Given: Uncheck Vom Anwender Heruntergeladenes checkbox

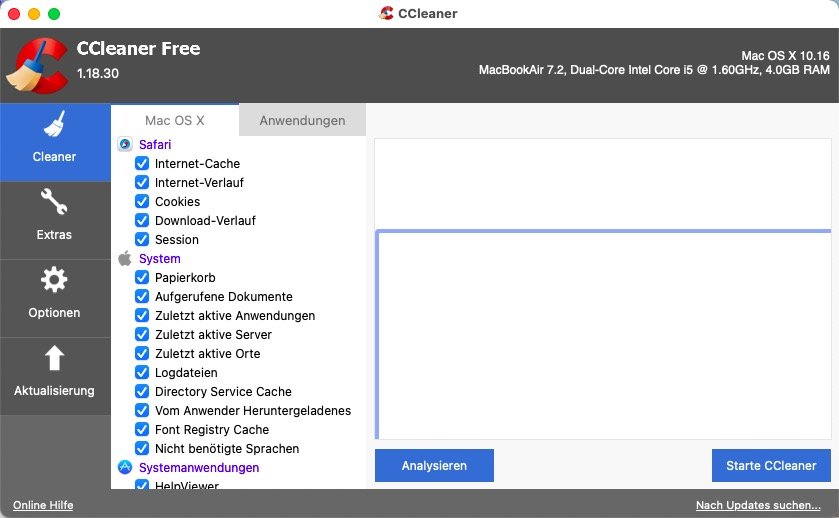Looking at the screenshot, I should 142,410.
